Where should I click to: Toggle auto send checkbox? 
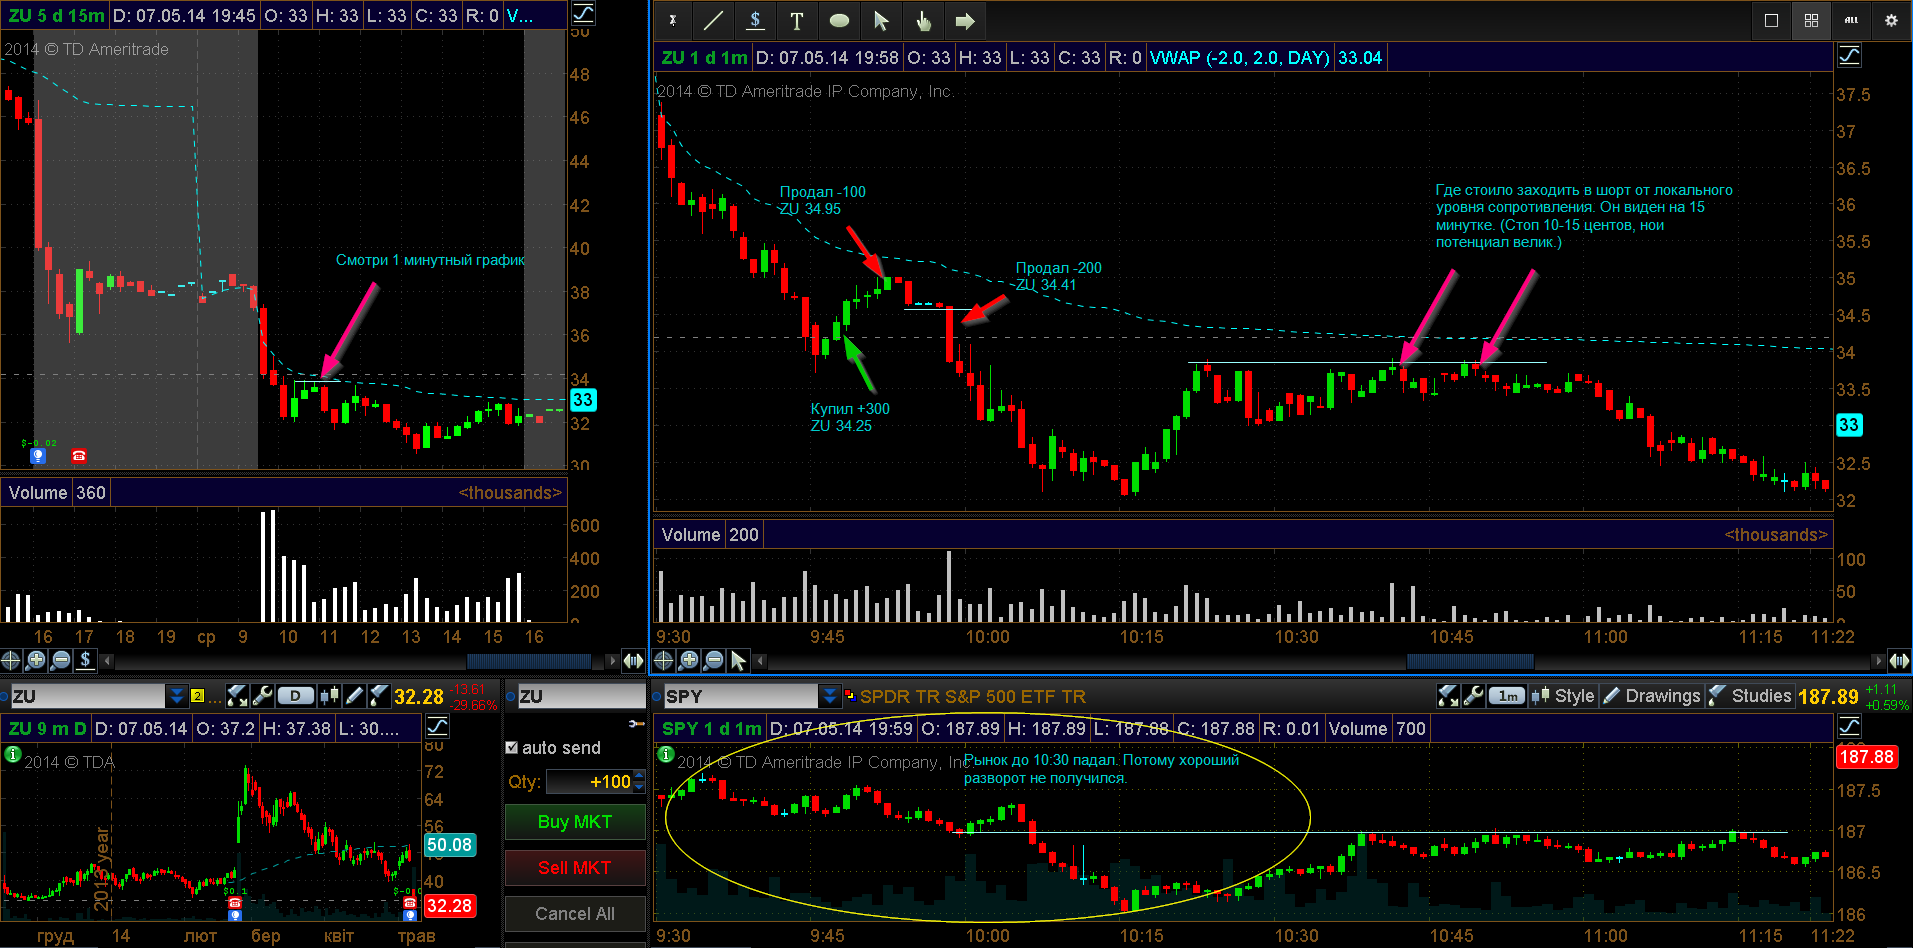512,747
